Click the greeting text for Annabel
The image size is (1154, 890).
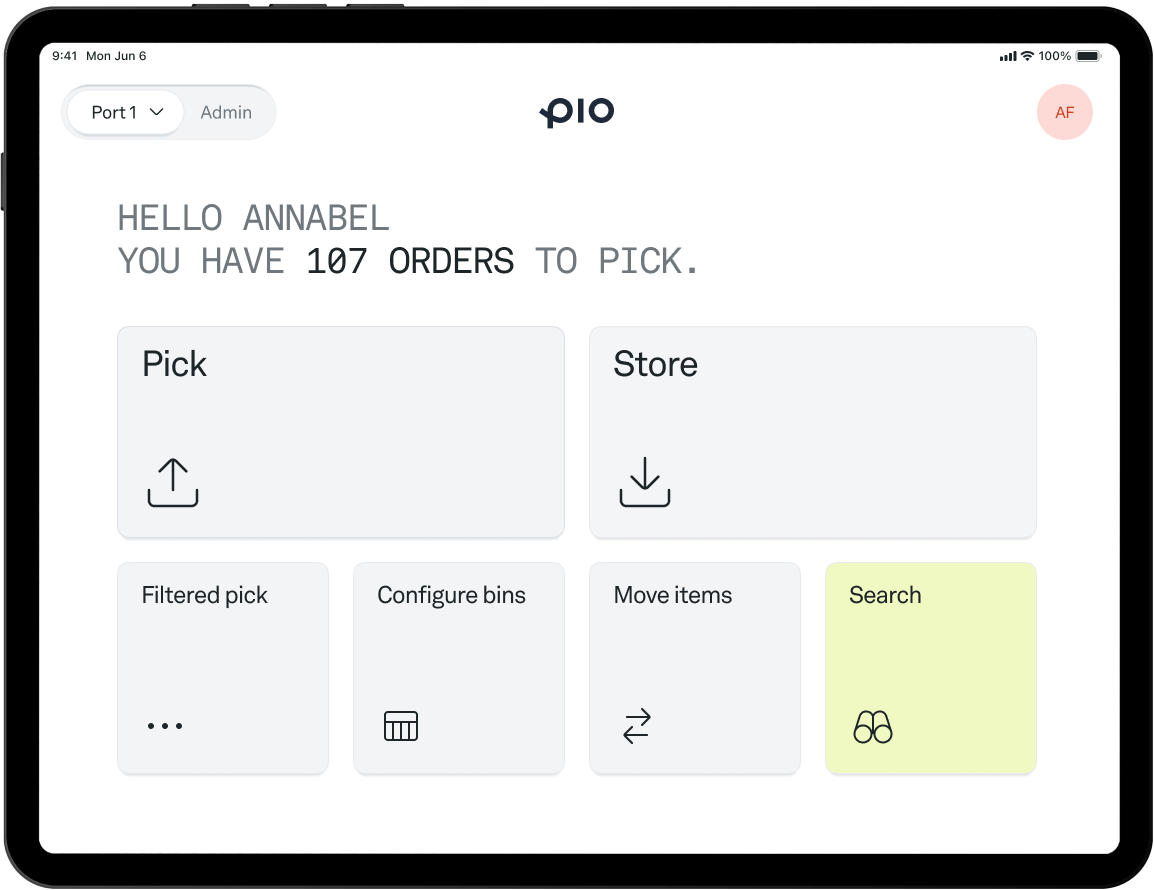(x=253, y=218)
